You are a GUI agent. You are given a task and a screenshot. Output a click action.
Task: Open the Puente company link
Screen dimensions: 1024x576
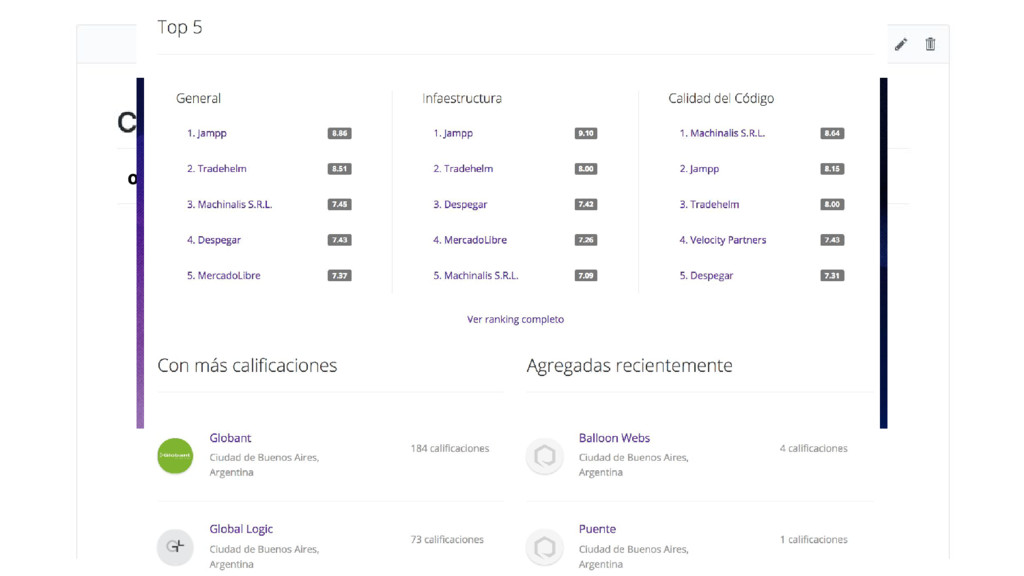click(x=597, y=529)
